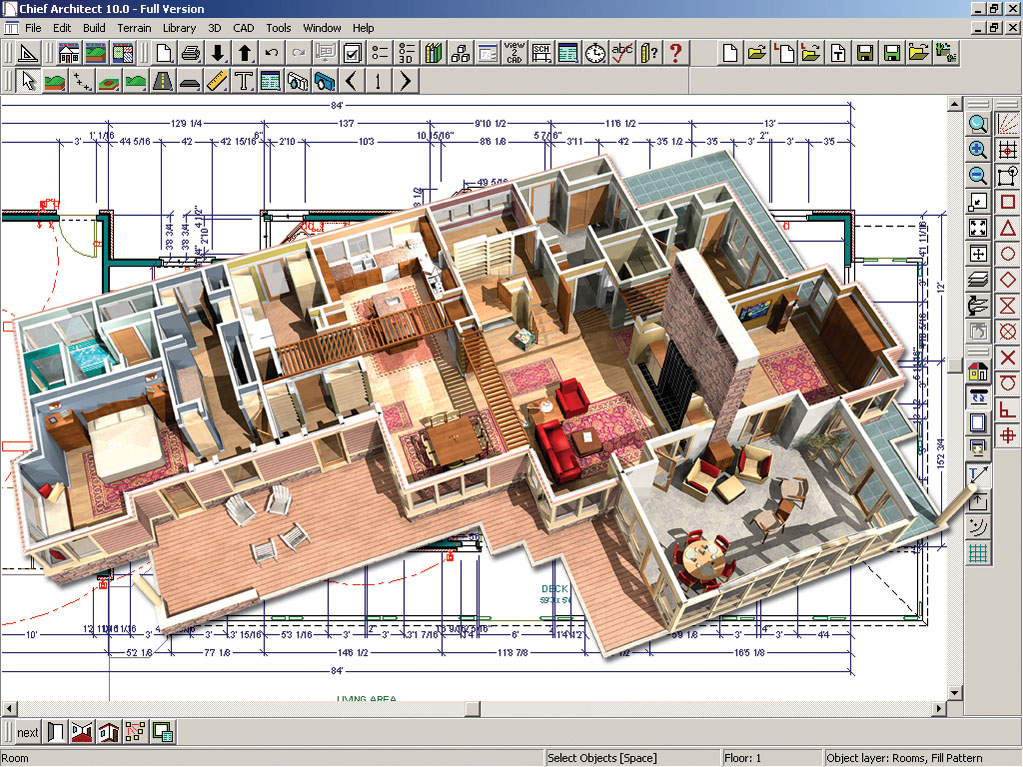This screenshot has width=1023, height=767.
Task: Click the next button in bottom toolbar
Action: (27, 732)
